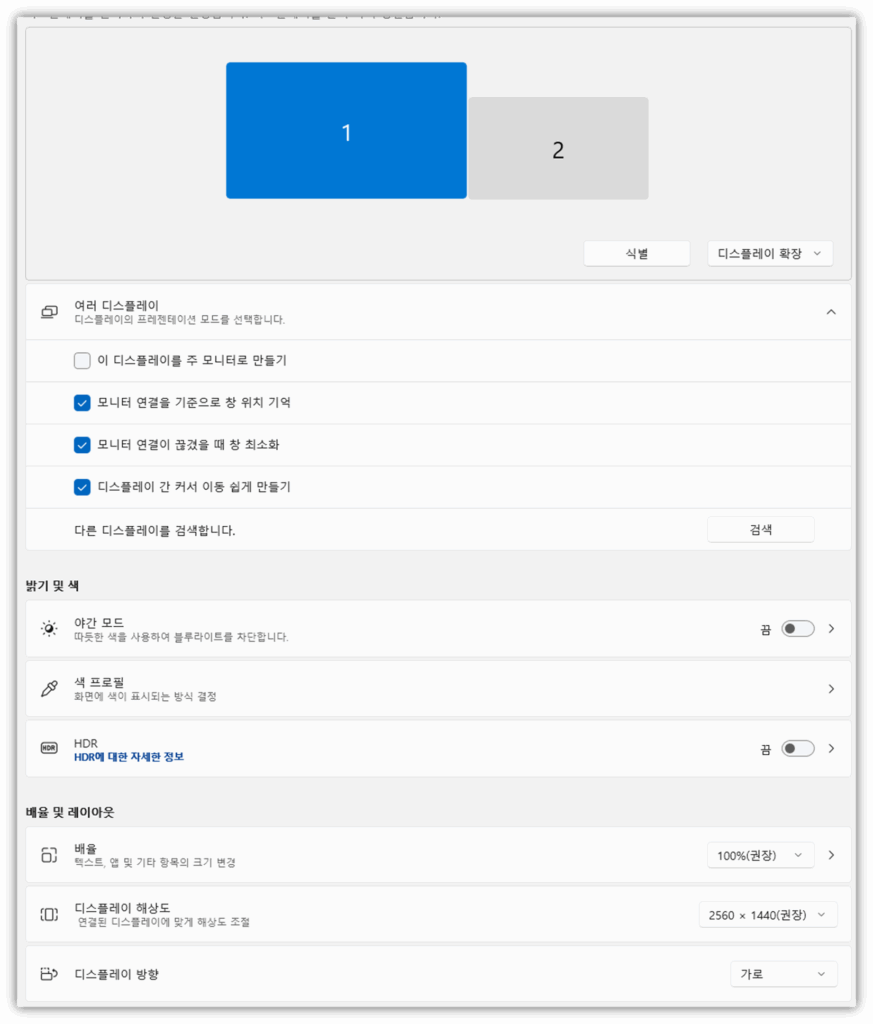Uncheck minimize windows when monitor disconnects
The width and height of the screenshot is (873, 1024).
(x=81, y=445)
